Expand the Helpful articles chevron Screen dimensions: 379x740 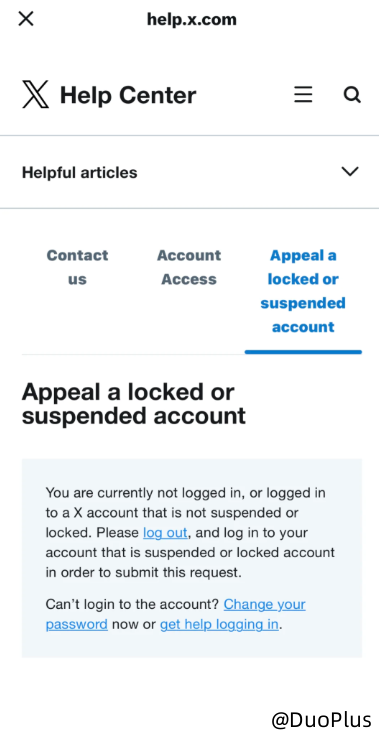coord(350,171)
